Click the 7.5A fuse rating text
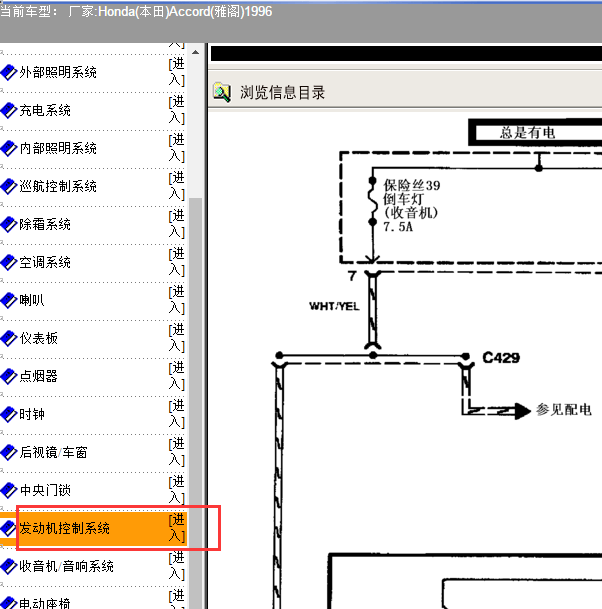This screenshot has width=602, height=609. coord(398,227)
